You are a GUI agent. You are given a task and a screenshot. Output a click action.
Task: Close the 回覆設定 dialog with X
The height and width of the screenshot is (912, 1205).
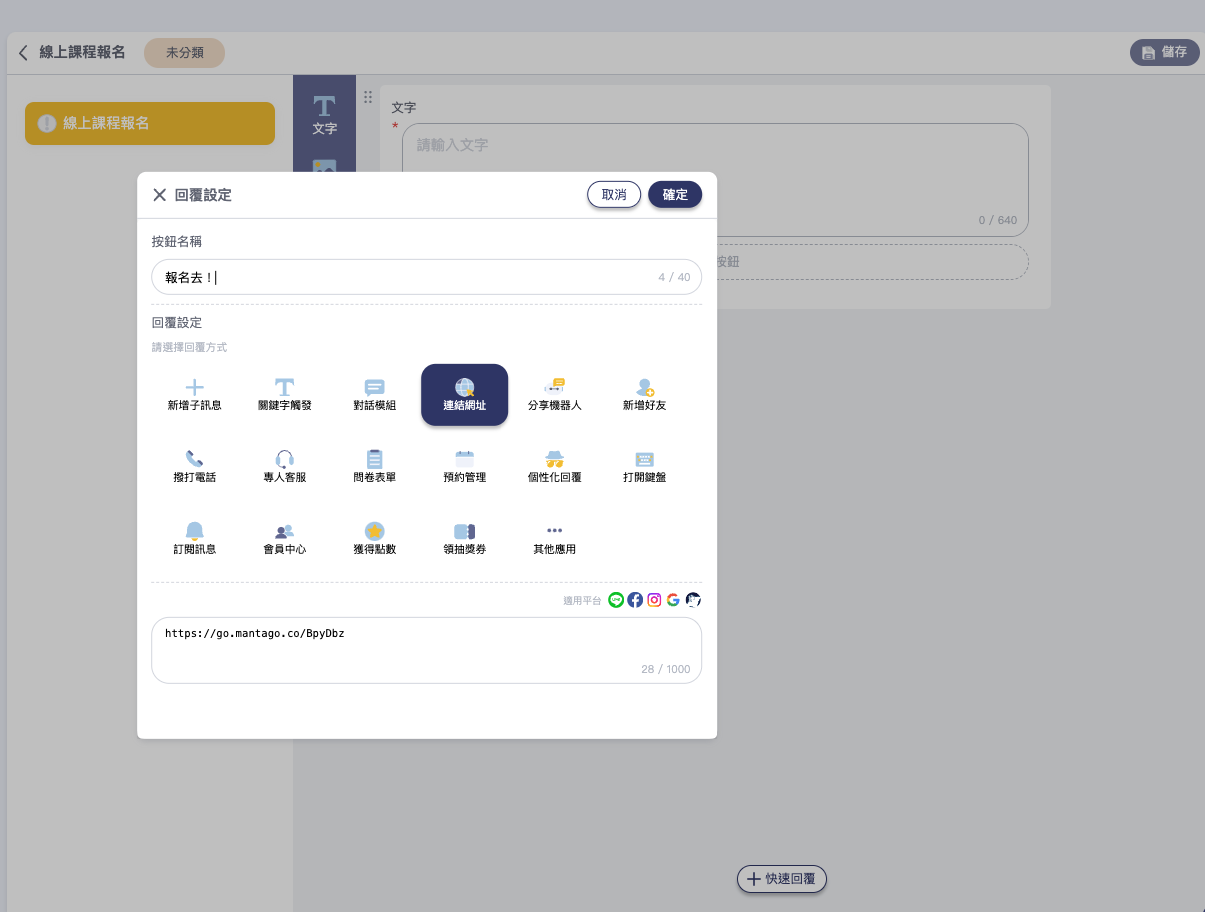(159, 195)
